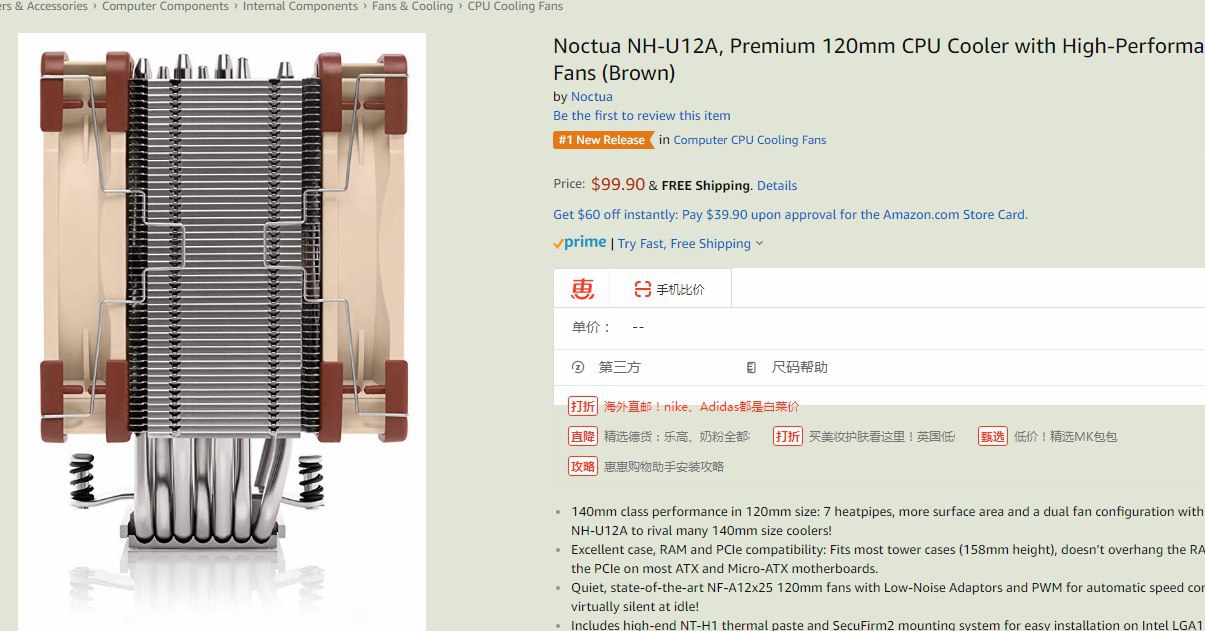Click the 攻略 red tag icon

point(583,466)
